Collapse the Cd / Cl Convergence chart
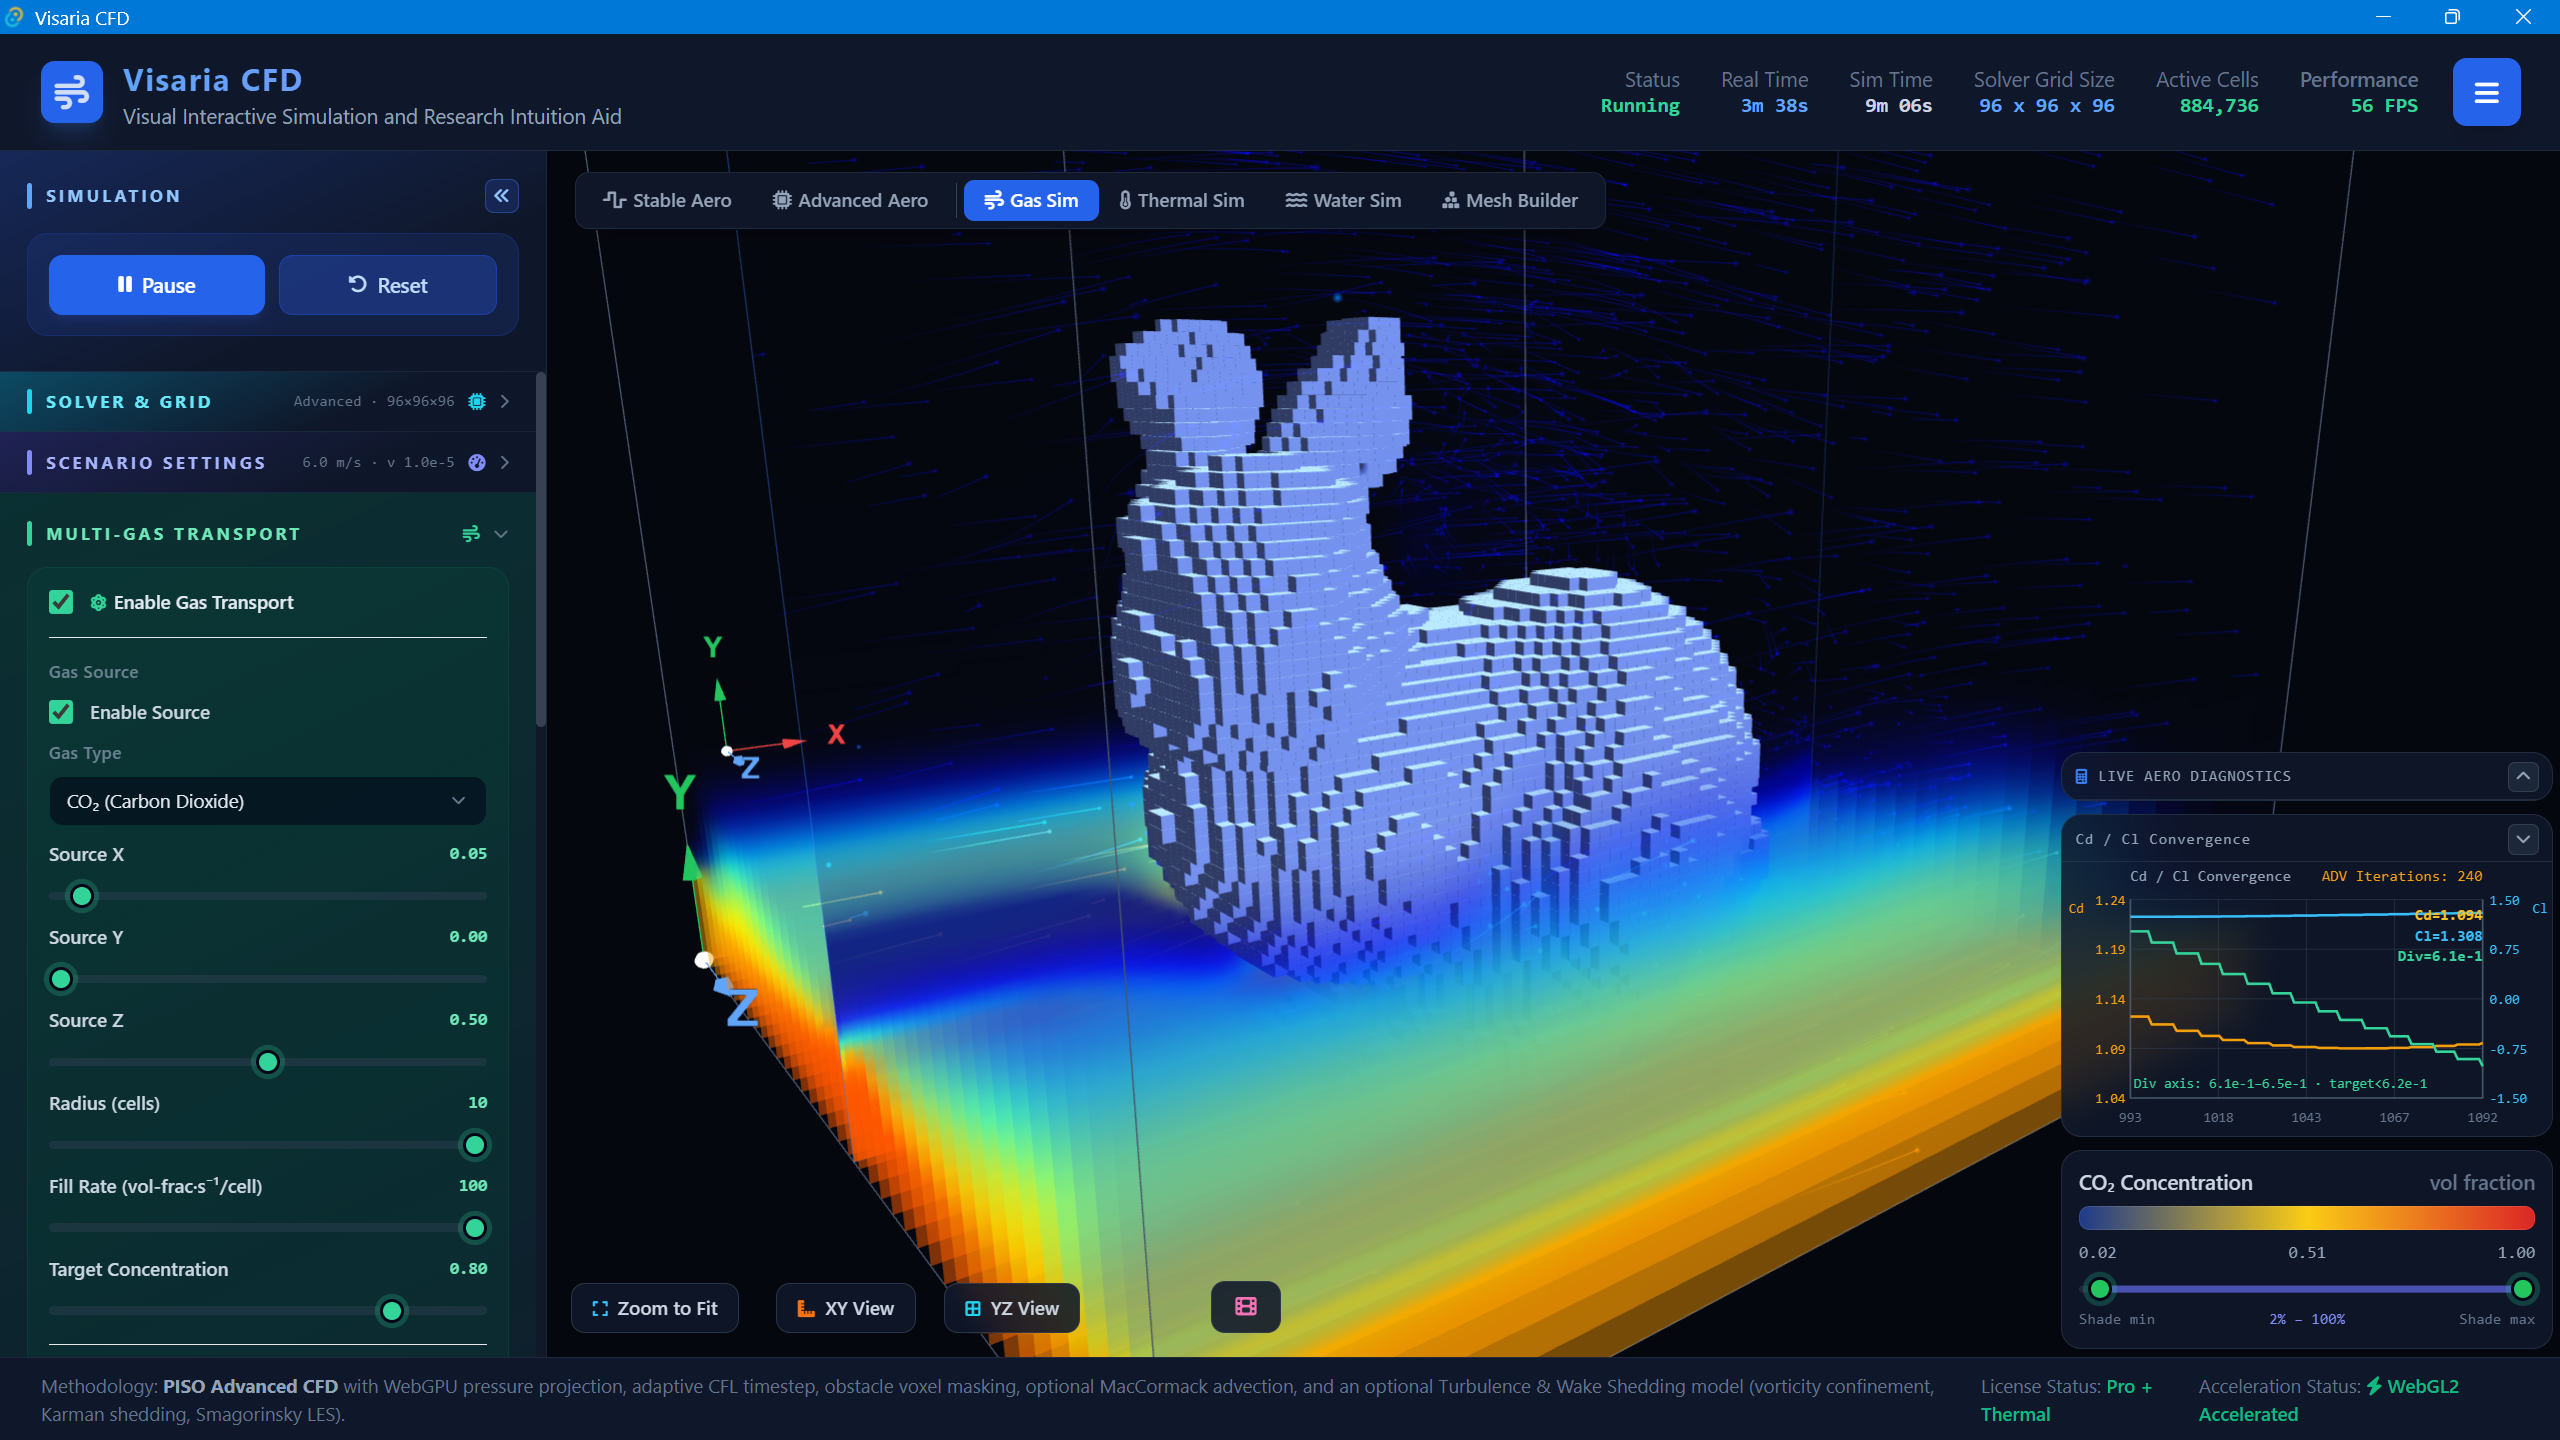2560x1440 pixels. coord(2523,839)
